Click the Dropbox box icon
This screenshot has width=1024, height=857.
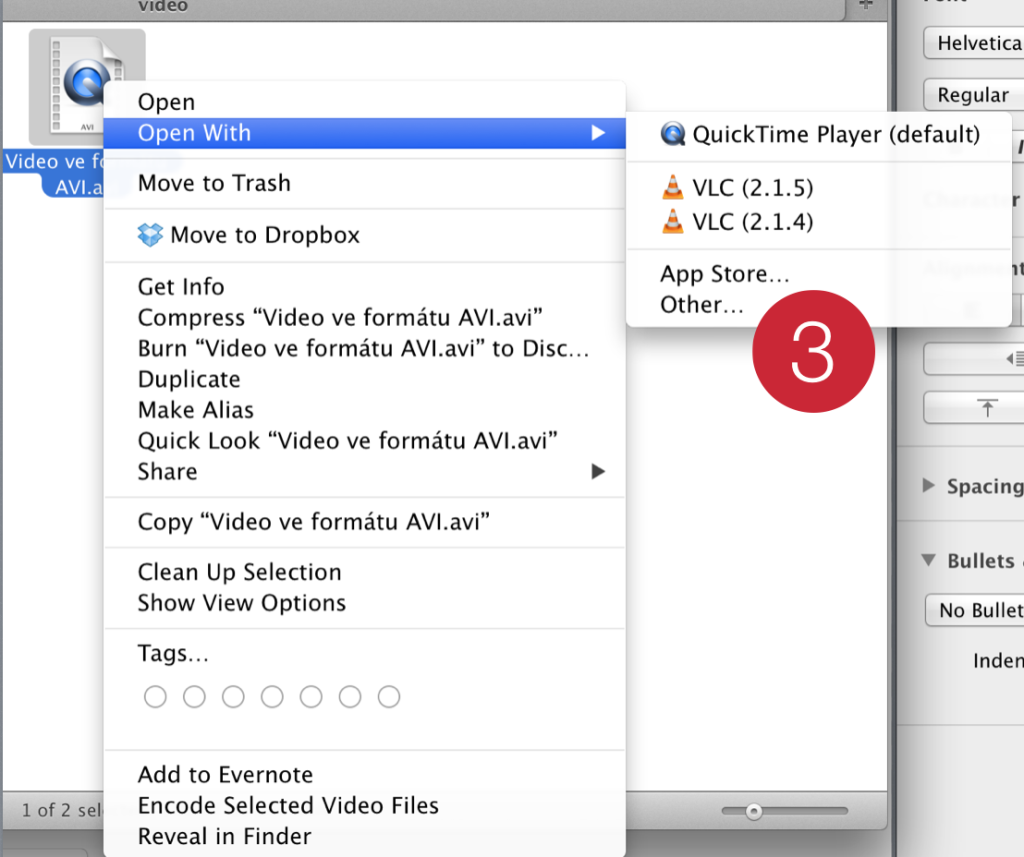150,235
